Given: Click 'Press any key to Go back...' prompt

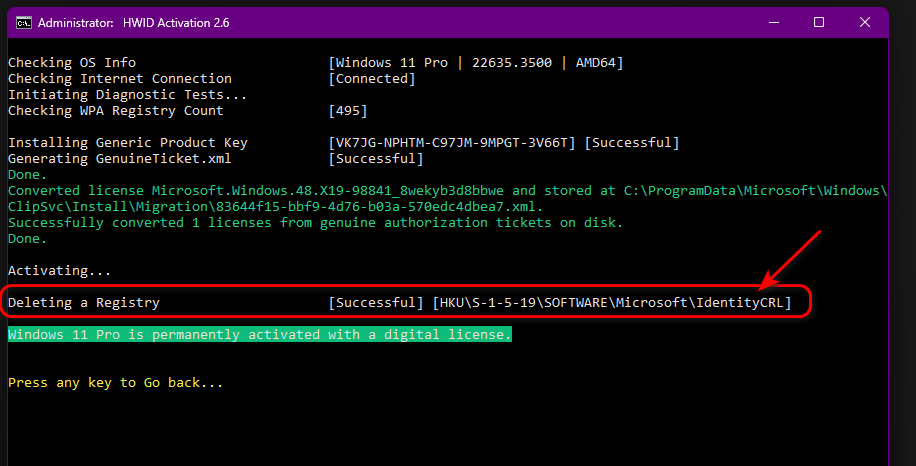Looking at the screenshot, I should (x=116, y=382).
